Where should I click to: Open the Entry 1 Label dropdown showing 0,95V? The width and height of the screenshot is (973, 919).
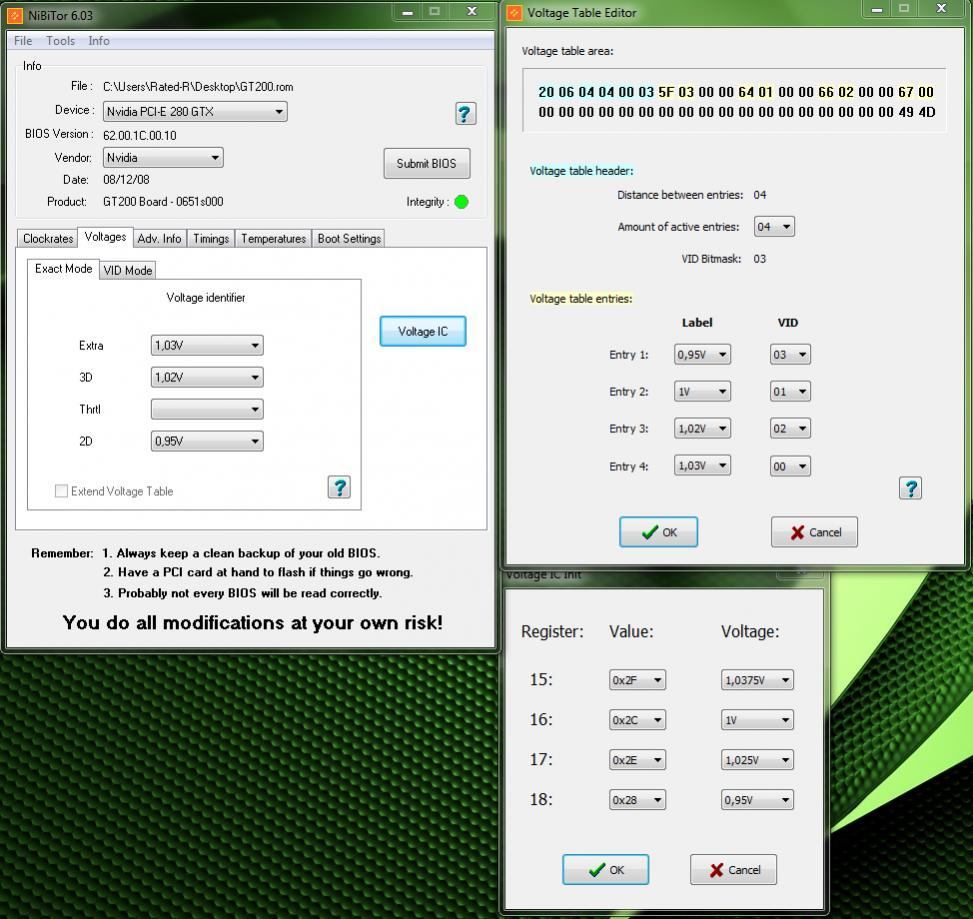click(x=702, y=354)
